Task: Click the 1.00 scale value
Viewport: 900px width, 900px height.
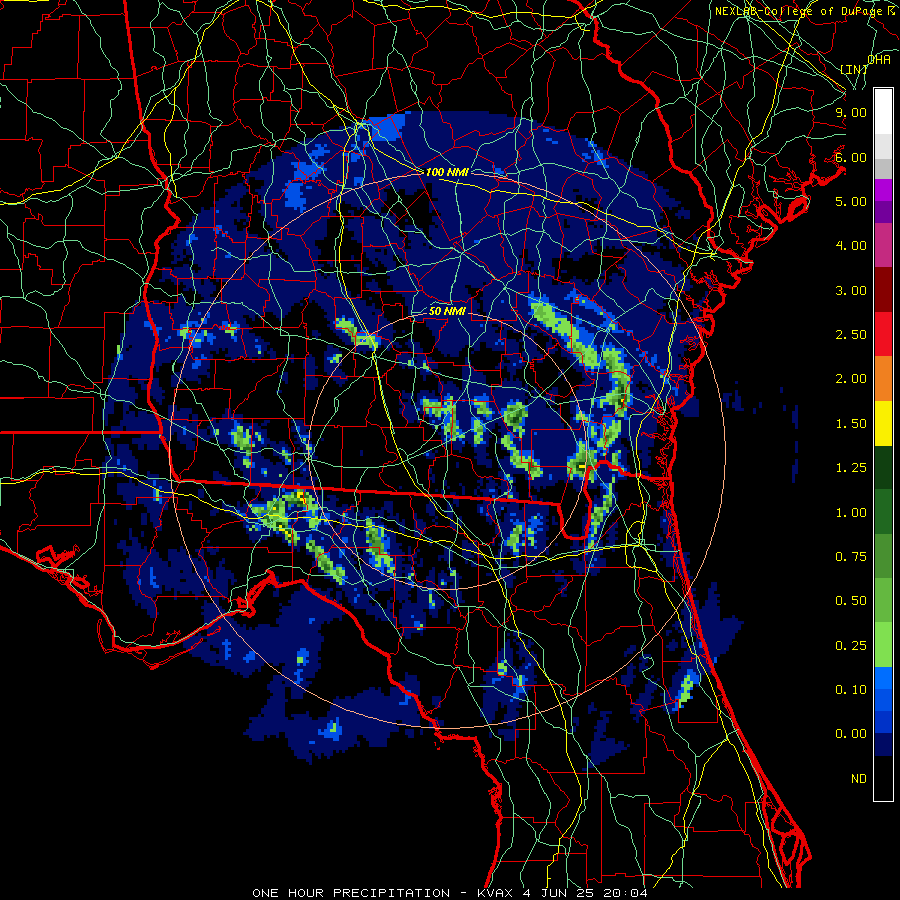Action: pyautogui.click(x=851, y=513)
